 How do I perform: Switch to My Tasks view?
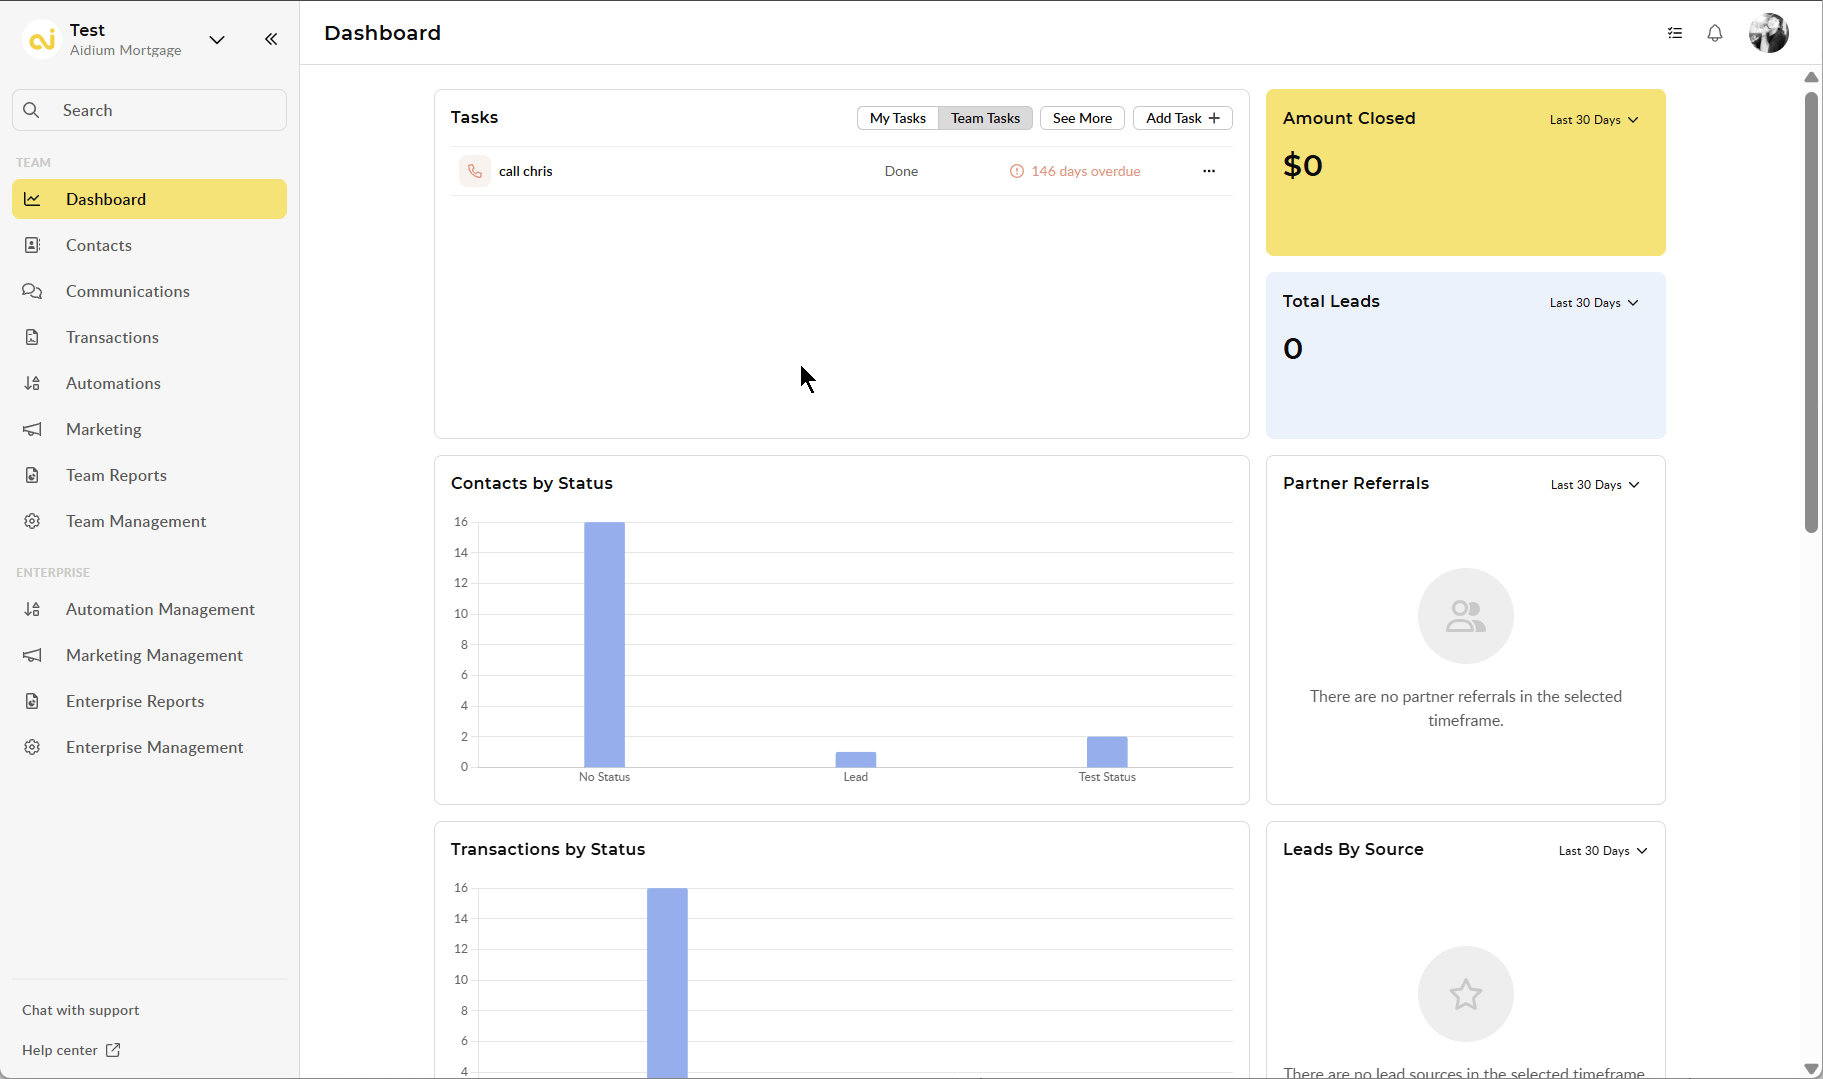tap(897, 118)
